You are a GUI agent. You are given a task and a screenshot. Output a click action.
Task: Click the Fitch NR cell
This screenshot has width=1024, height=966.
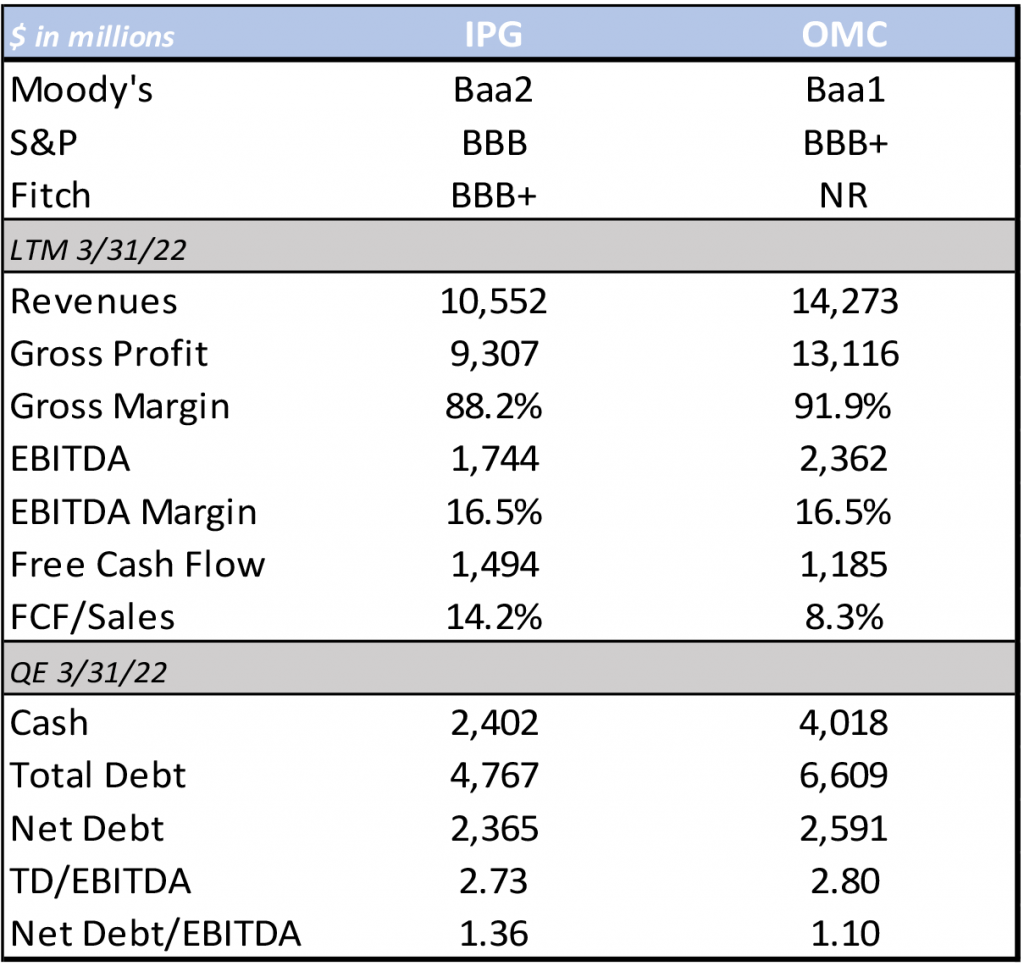pos(846,195)
